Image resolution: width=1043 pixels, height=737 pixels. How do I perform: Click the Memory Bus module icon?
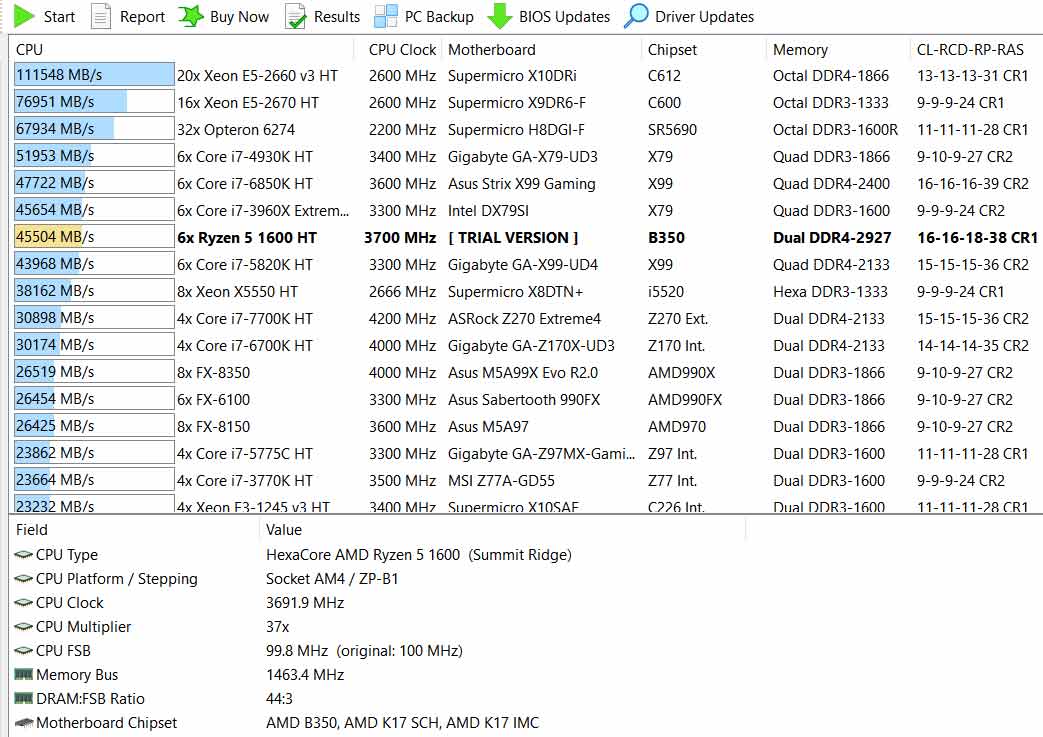(23, 675)
